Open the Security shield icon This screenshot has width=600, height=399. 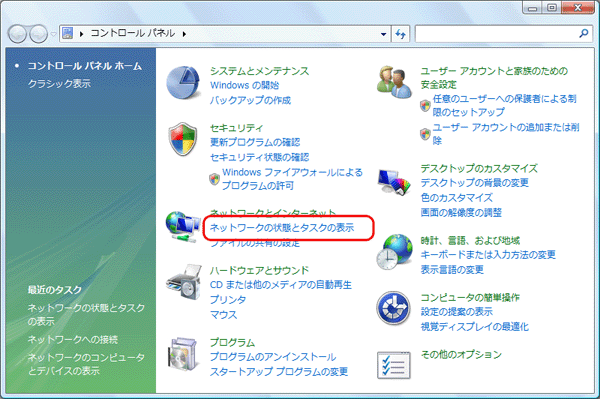(183, 139)
